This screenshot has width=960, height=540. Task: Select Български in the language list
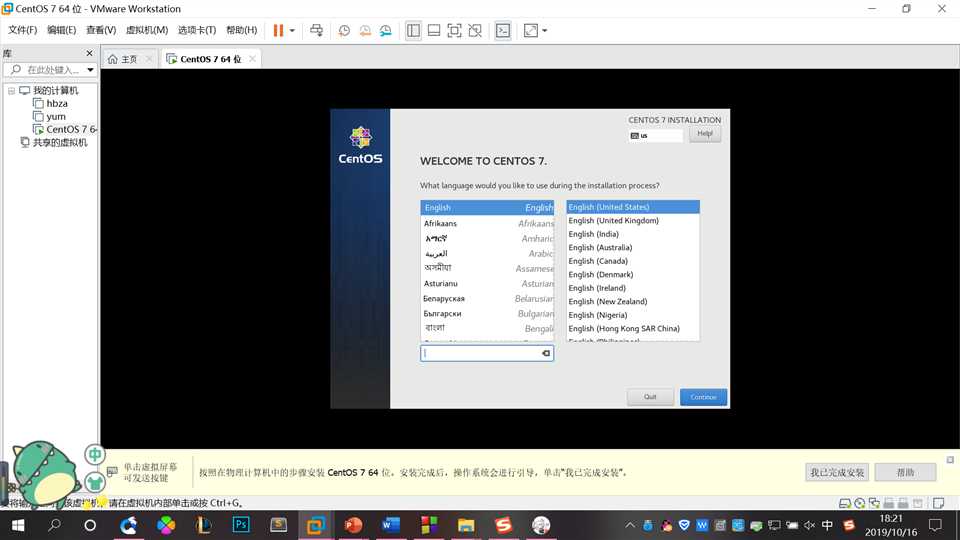pyautogui.click(x=487, y=313)
